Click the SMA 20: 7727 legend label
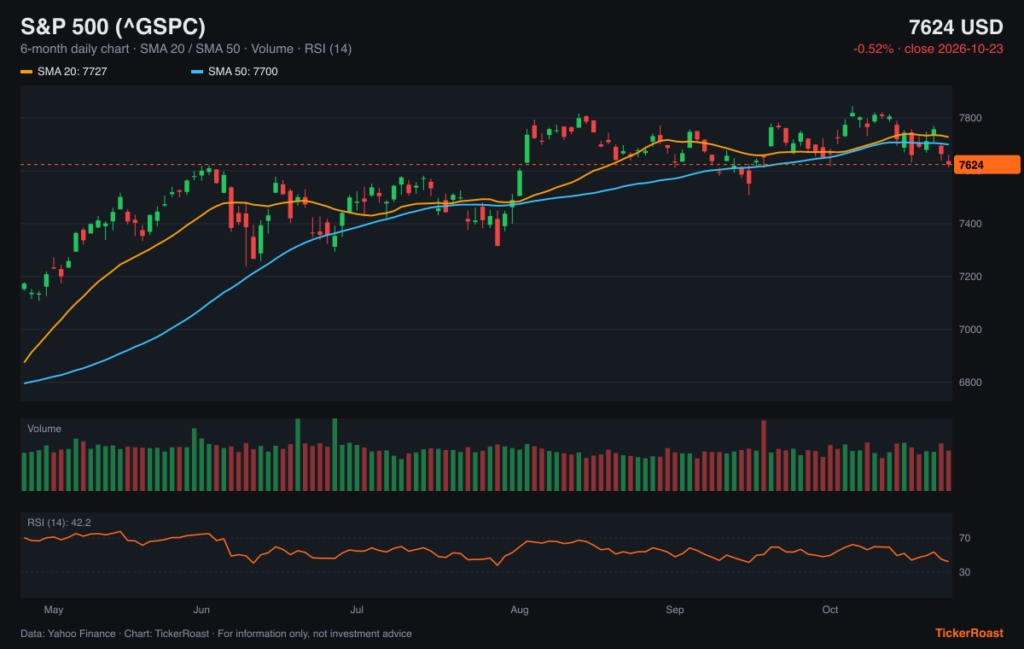The height and width of the screenshot is (649, 1024). (x=72, y=72)
